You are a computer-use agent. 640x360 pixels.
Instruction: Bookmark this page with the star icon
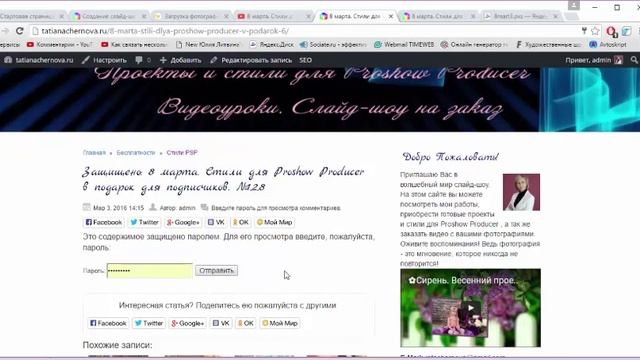point(595,31)
